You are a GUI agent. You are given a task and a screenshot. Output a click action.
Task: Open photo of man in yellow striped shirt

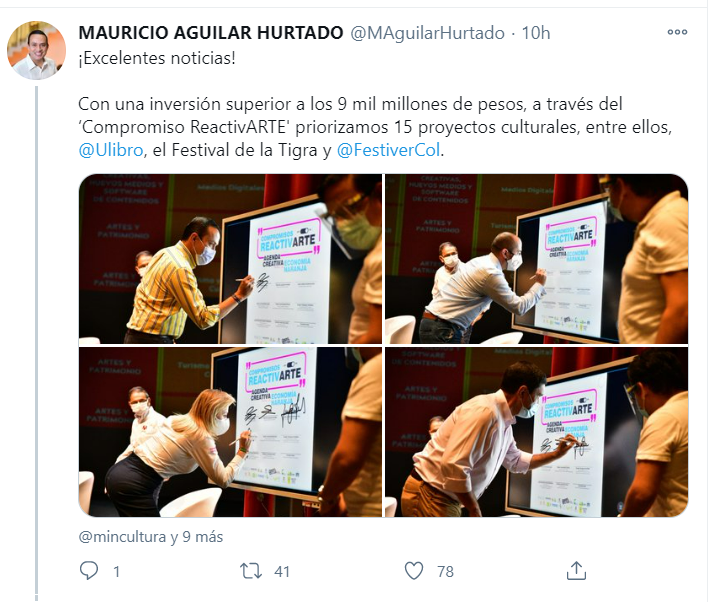[x=230, y=259]
